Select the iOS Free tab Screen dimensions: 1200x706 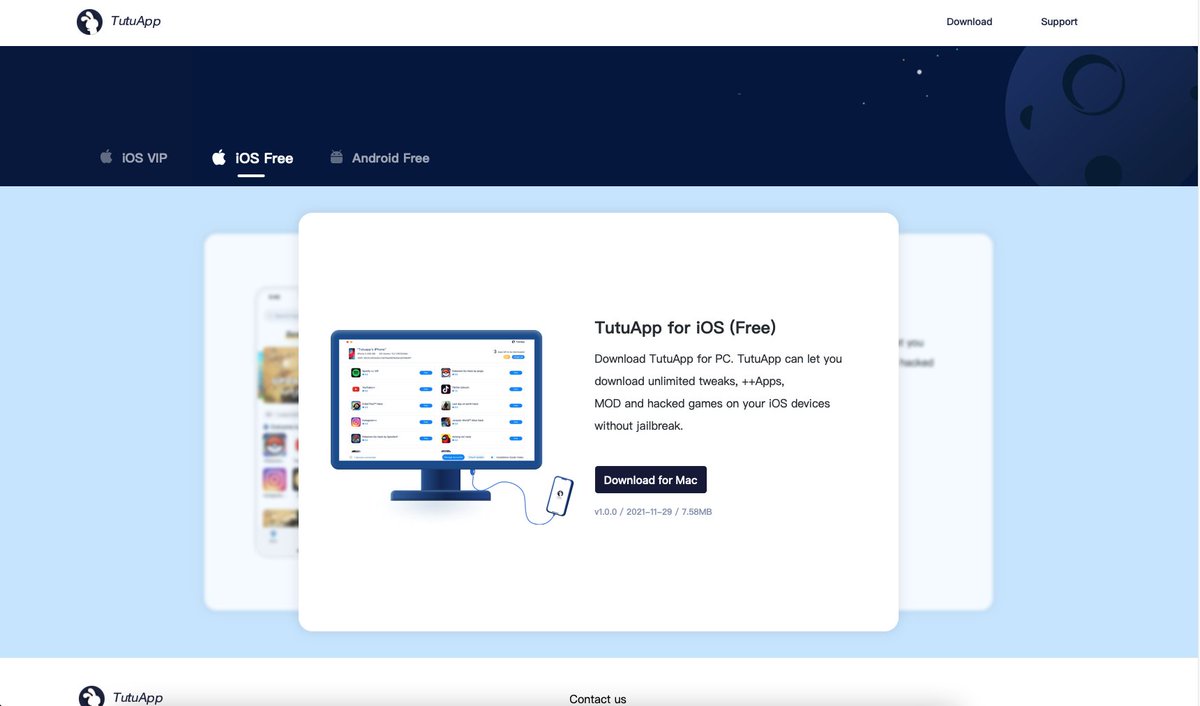coord(252,158)
